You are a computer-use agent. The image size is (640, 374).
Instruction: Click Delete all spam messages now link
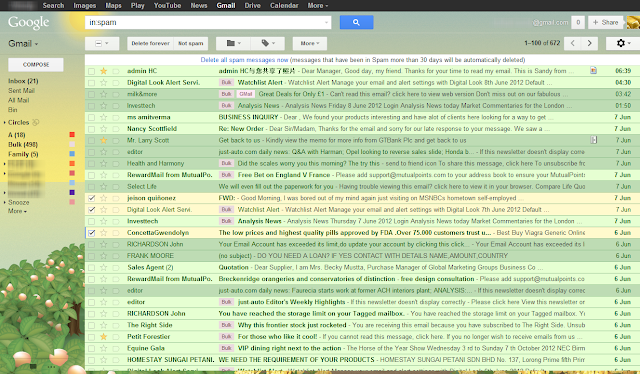pos(244,60)
